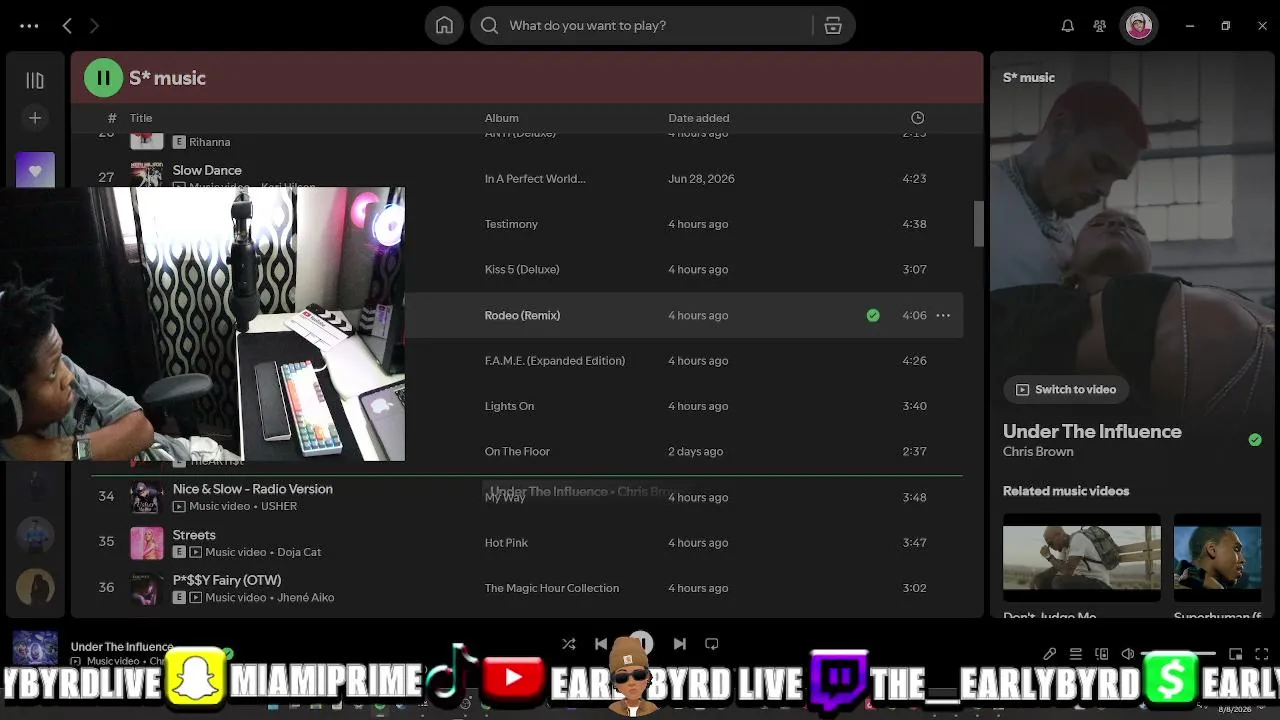Adjust the volume slider
The width and height of the screenshot is (1280, 720).
(x=1180, y=654)
